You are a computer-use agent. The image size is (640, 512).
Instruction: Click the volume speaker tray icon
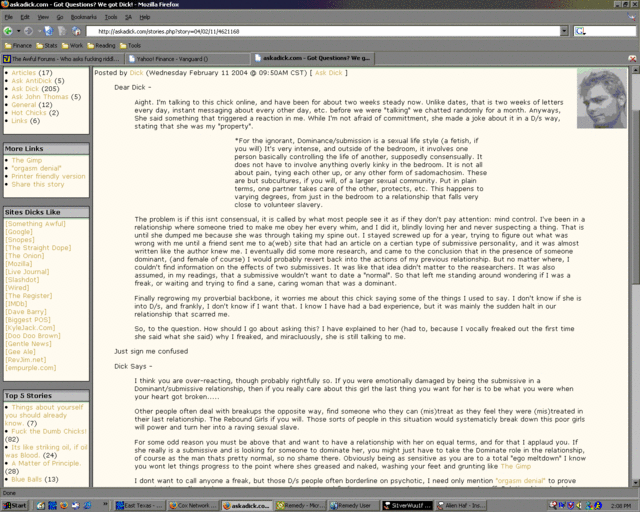tap(579, 505)
